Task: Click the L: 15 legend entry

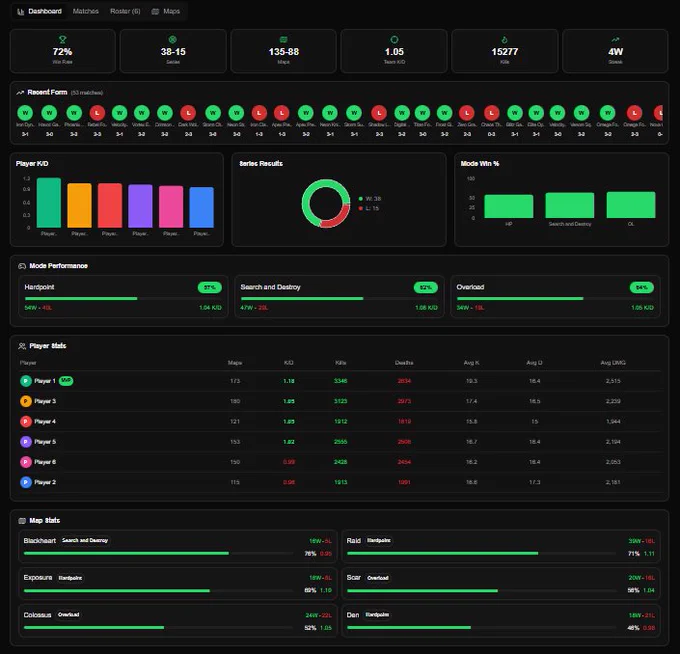Action: 369,209
